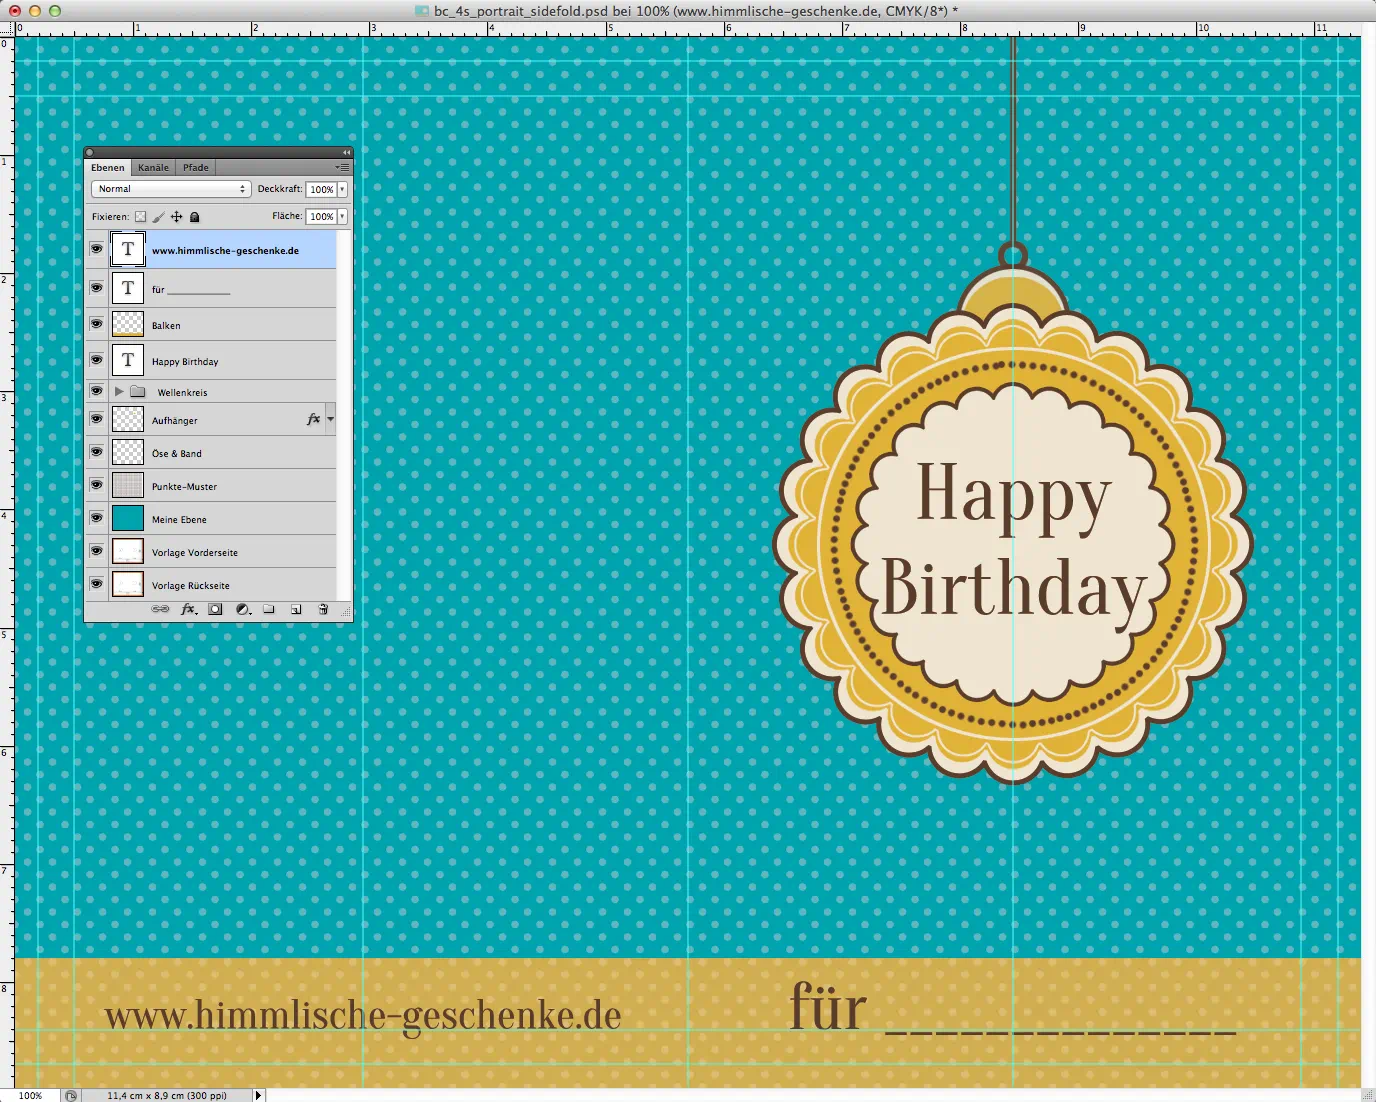1376x1102 pixels.
Task: Add a layer mask from panel footer
Action: click(215, 609)
